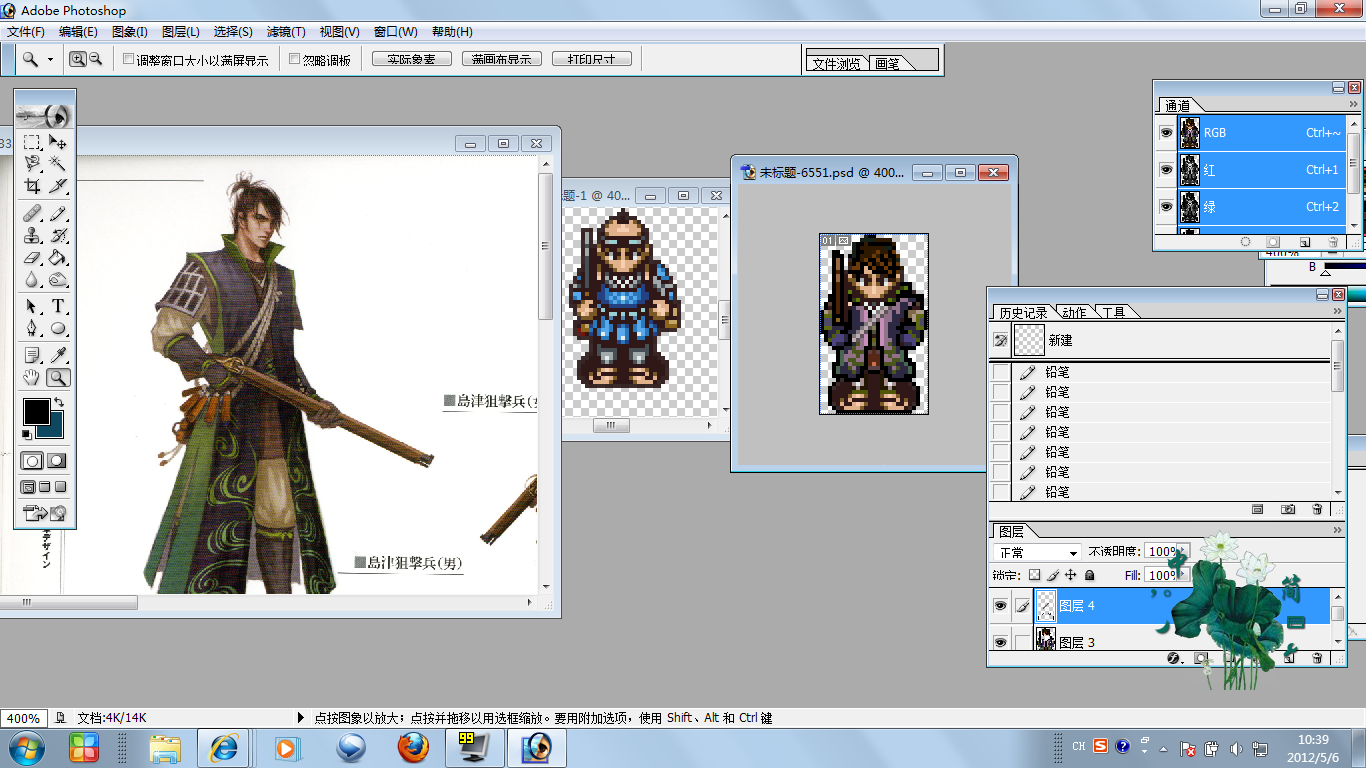The image size is (1366, 768).
Task: Select the Clone Stamp tool
Action: click(32, 236)
